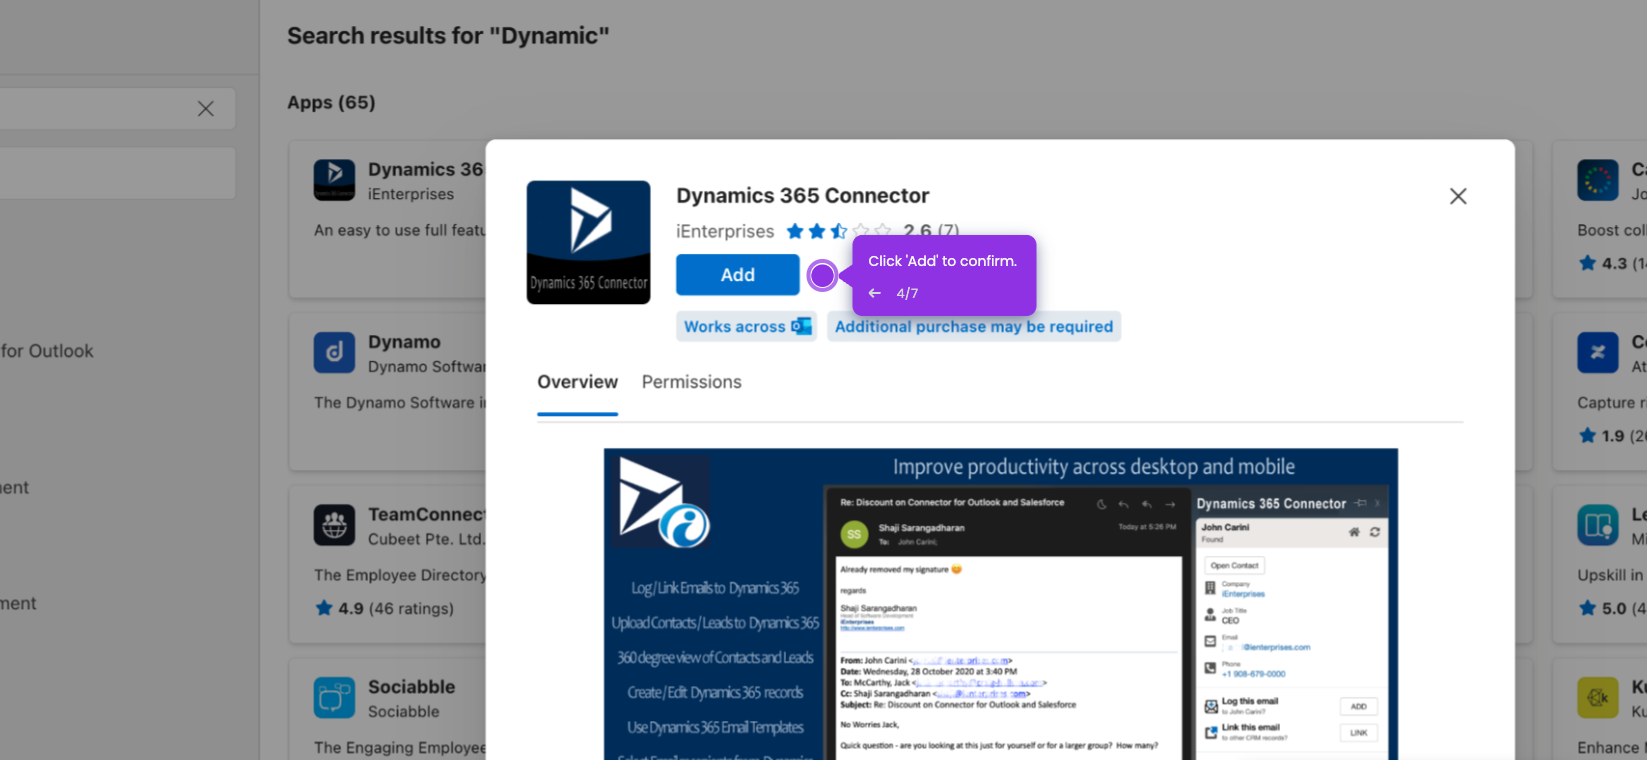Click the teal app icon beside the 5.0 rating
The width and height of the screenshot is (1647, 760).
pyautogui.click(x=1598, y=525)
